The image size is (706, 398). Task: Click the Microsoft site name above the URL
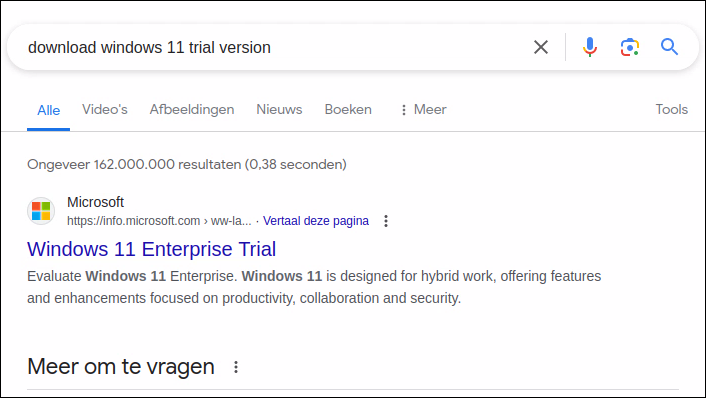tap(95, 202)
